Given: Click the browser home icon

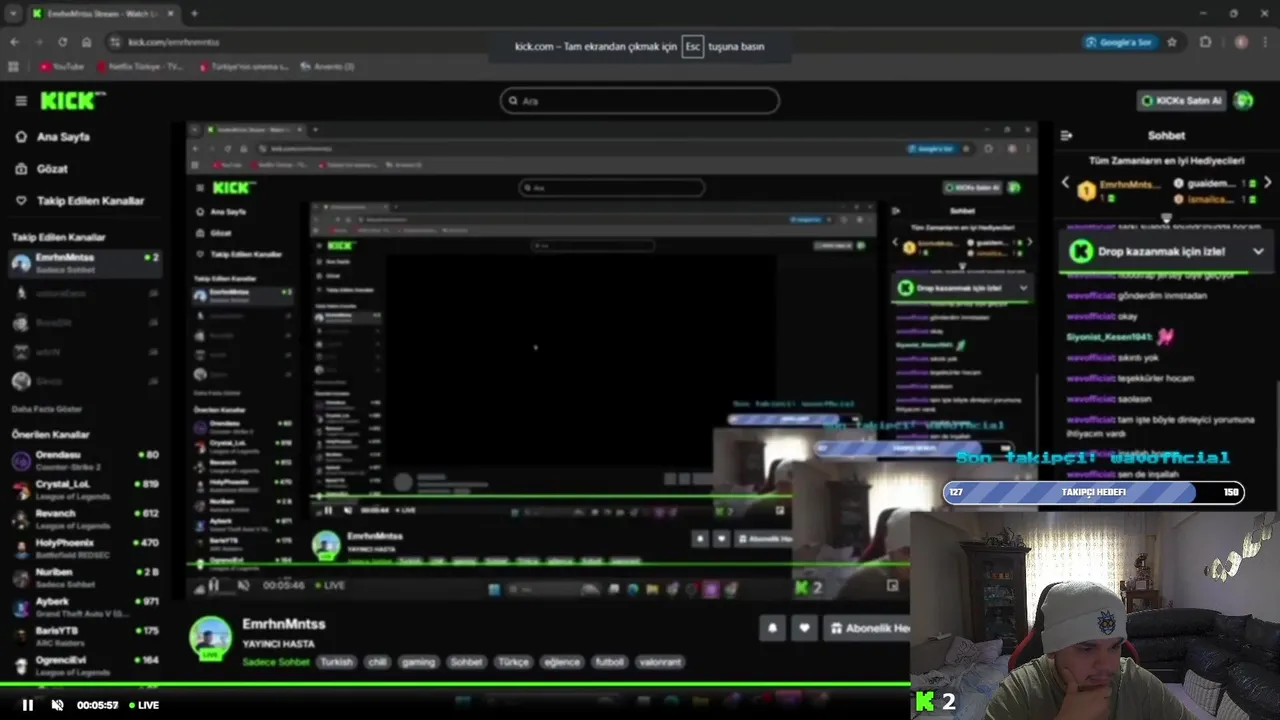Looking at the screenshot, I should [87, 42].
